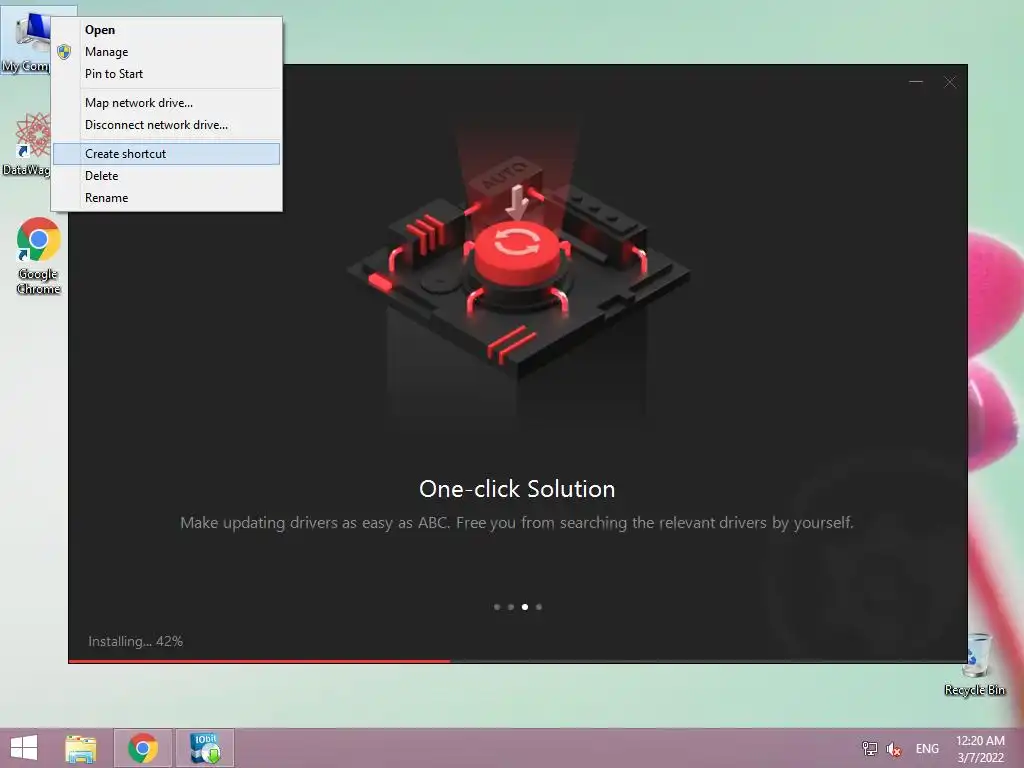1024x768 pixels.
Task: Open File Explorer from the taskbar
Action: pyautogui.click(x=80, y=748)
